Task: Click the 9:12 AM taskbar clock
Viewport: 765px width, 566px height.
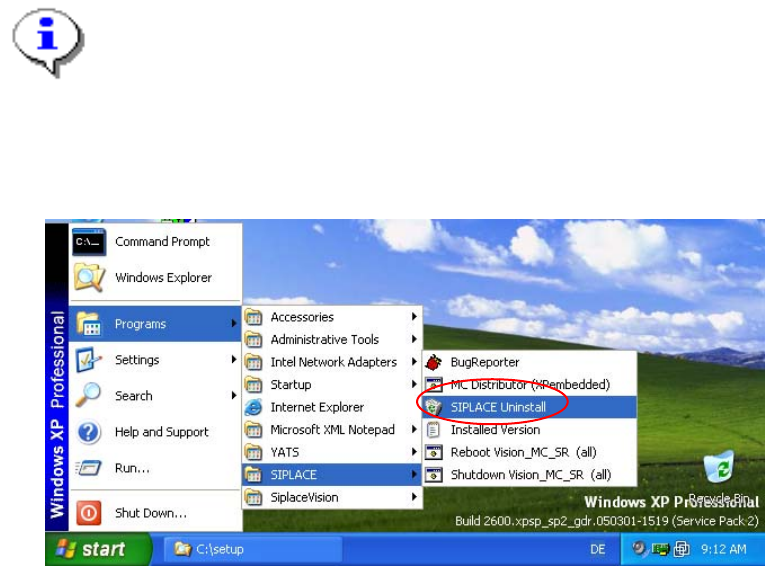Action: tap(724, 549)
